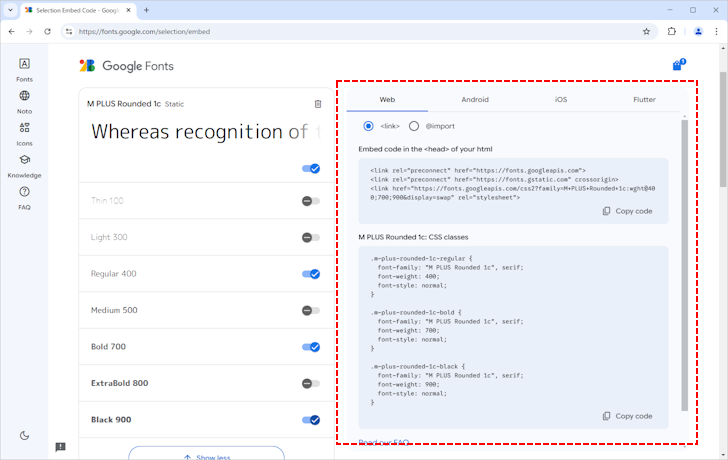
Task: Click the embed panel vertical scrollbar
Action: coord(684,266)
